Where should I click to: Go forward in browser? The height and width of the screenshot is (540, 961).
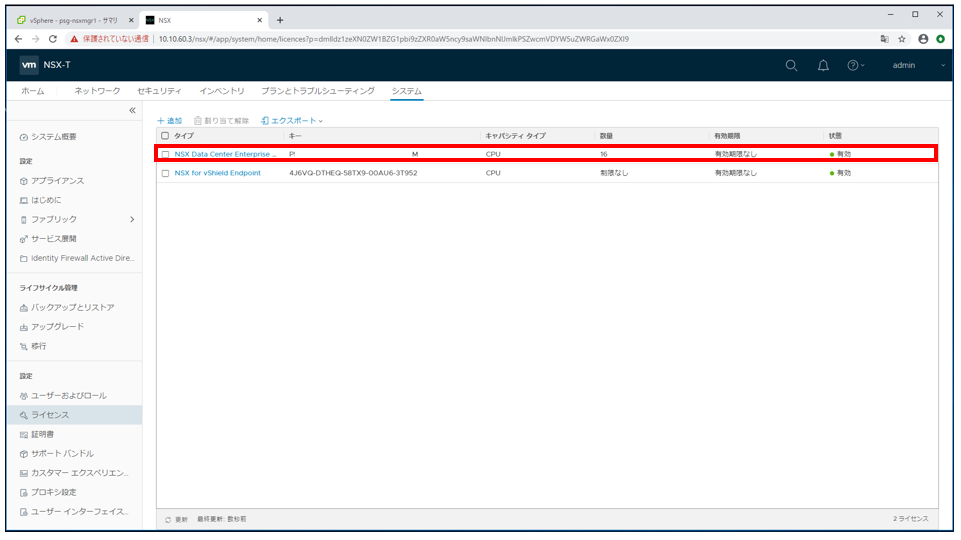pyautogui.click(x=36, y=39)
